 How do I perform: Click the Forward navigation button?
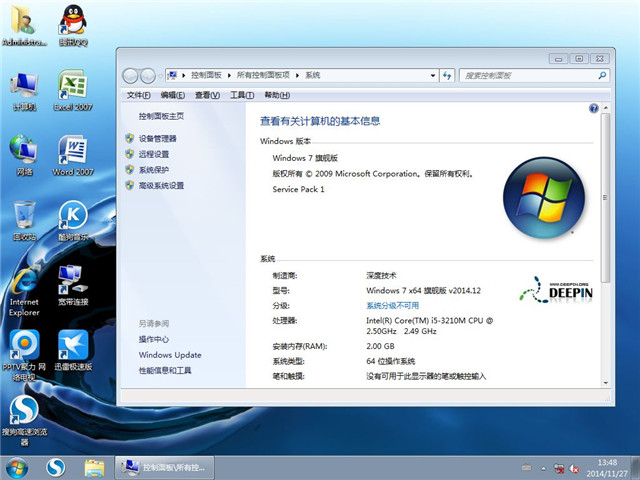click(x=147, y=76)
